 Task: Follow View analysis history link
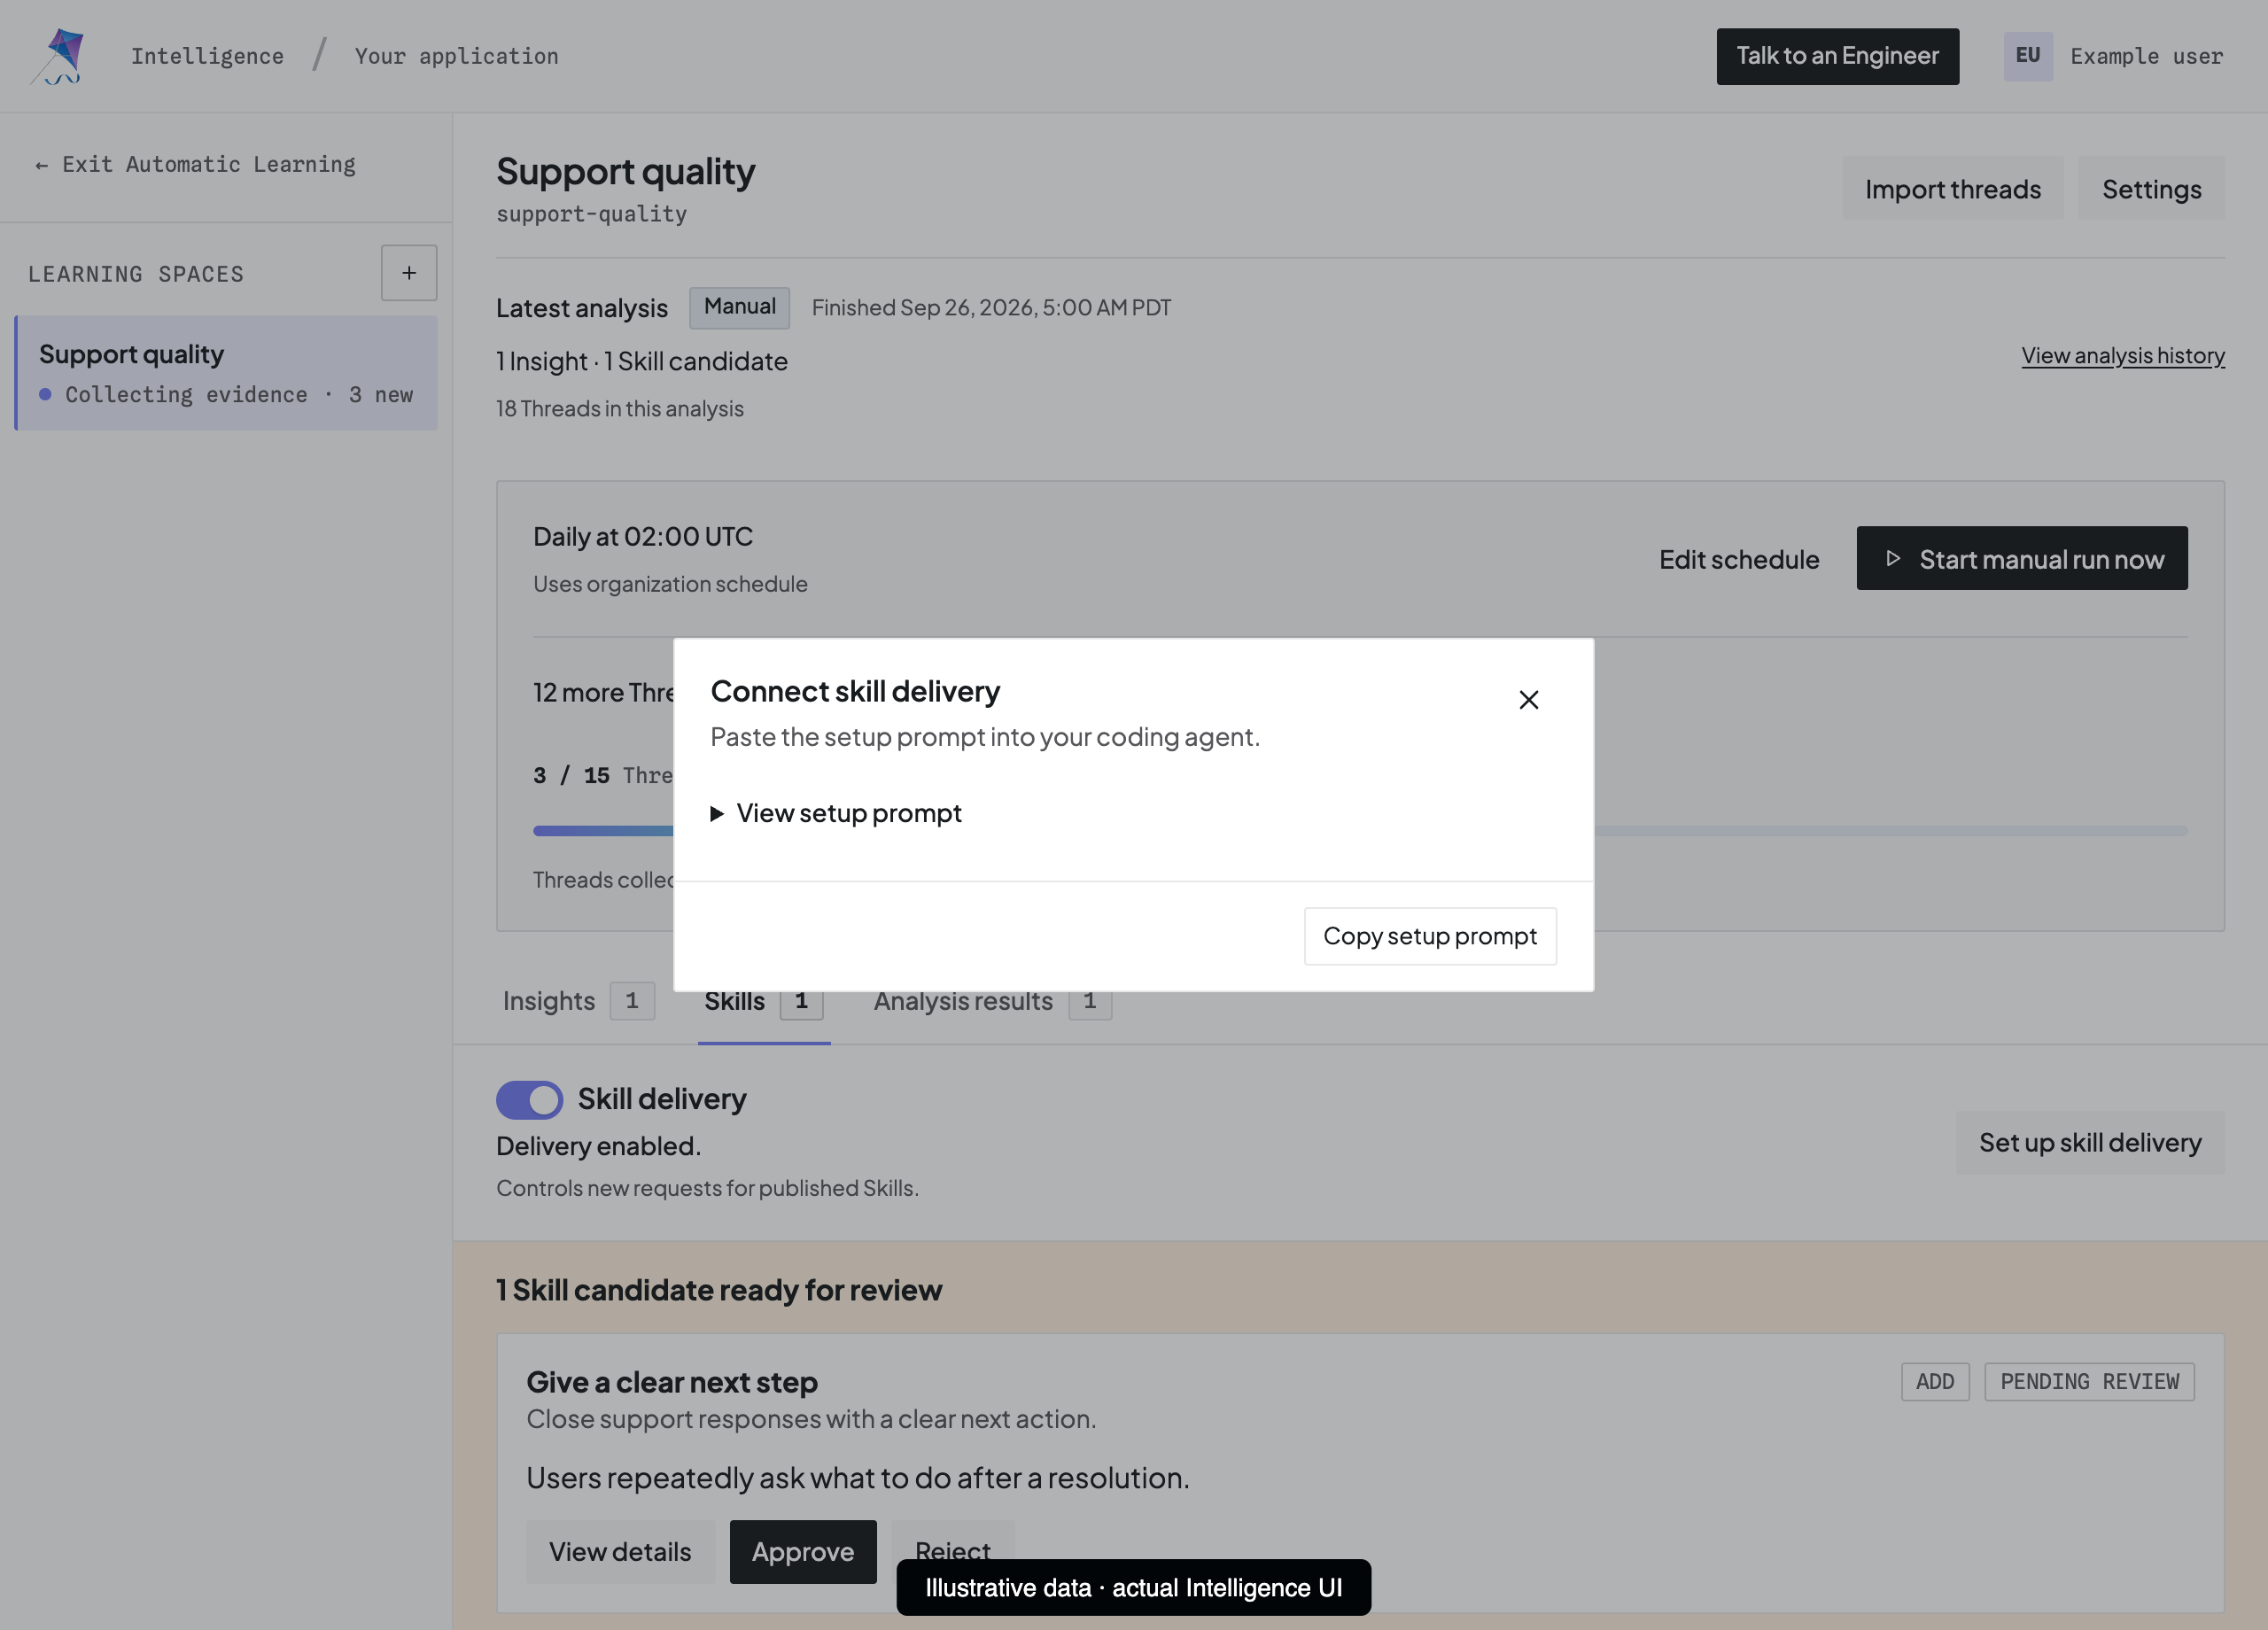(2123, 356)
